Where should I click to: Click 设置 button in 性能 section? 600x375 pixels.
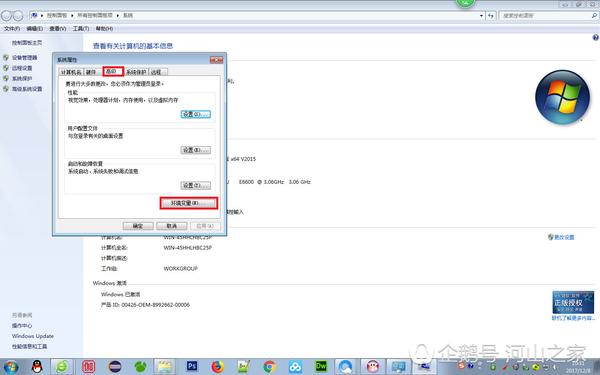(x=196, y=114)
